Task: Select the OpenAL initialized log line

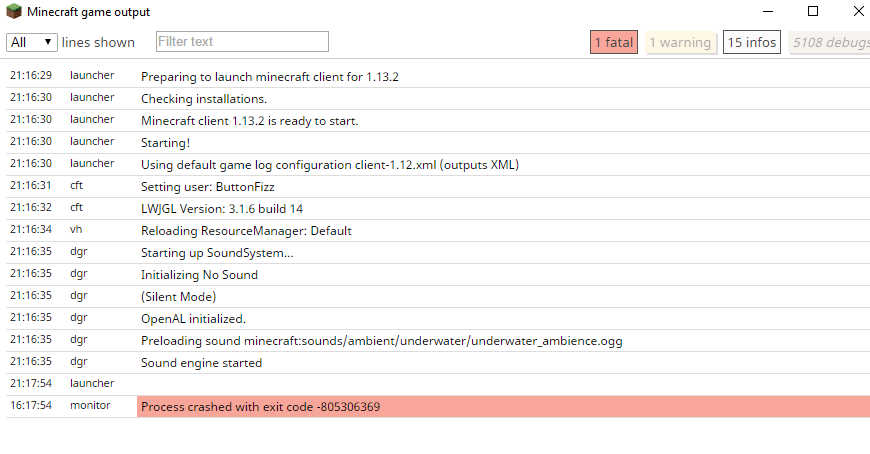Action: (193, 319)
